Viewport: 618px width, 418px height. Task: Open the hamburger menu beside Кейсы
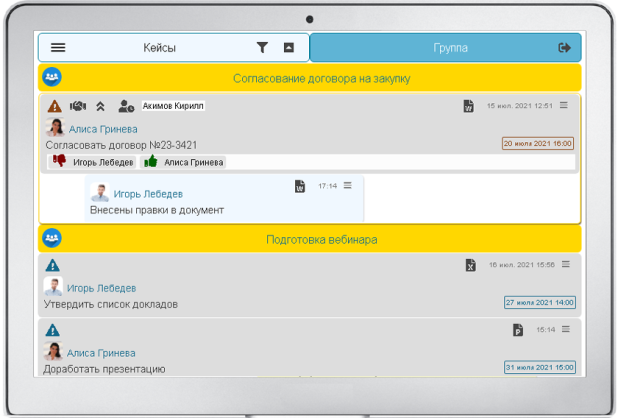coord(58,48)
